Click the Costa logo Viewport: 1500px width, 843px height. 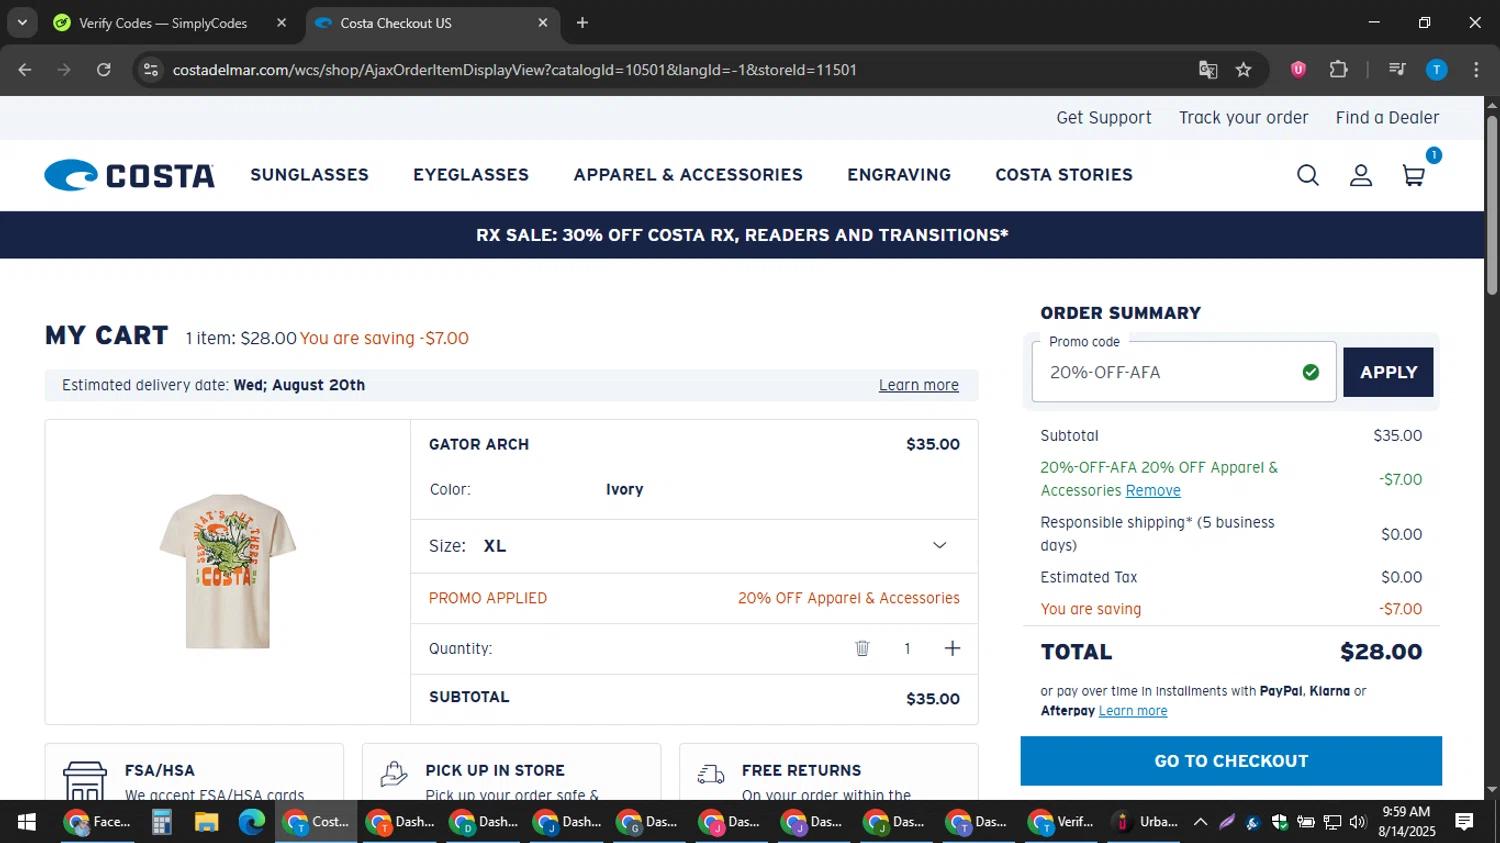(130, 175)
